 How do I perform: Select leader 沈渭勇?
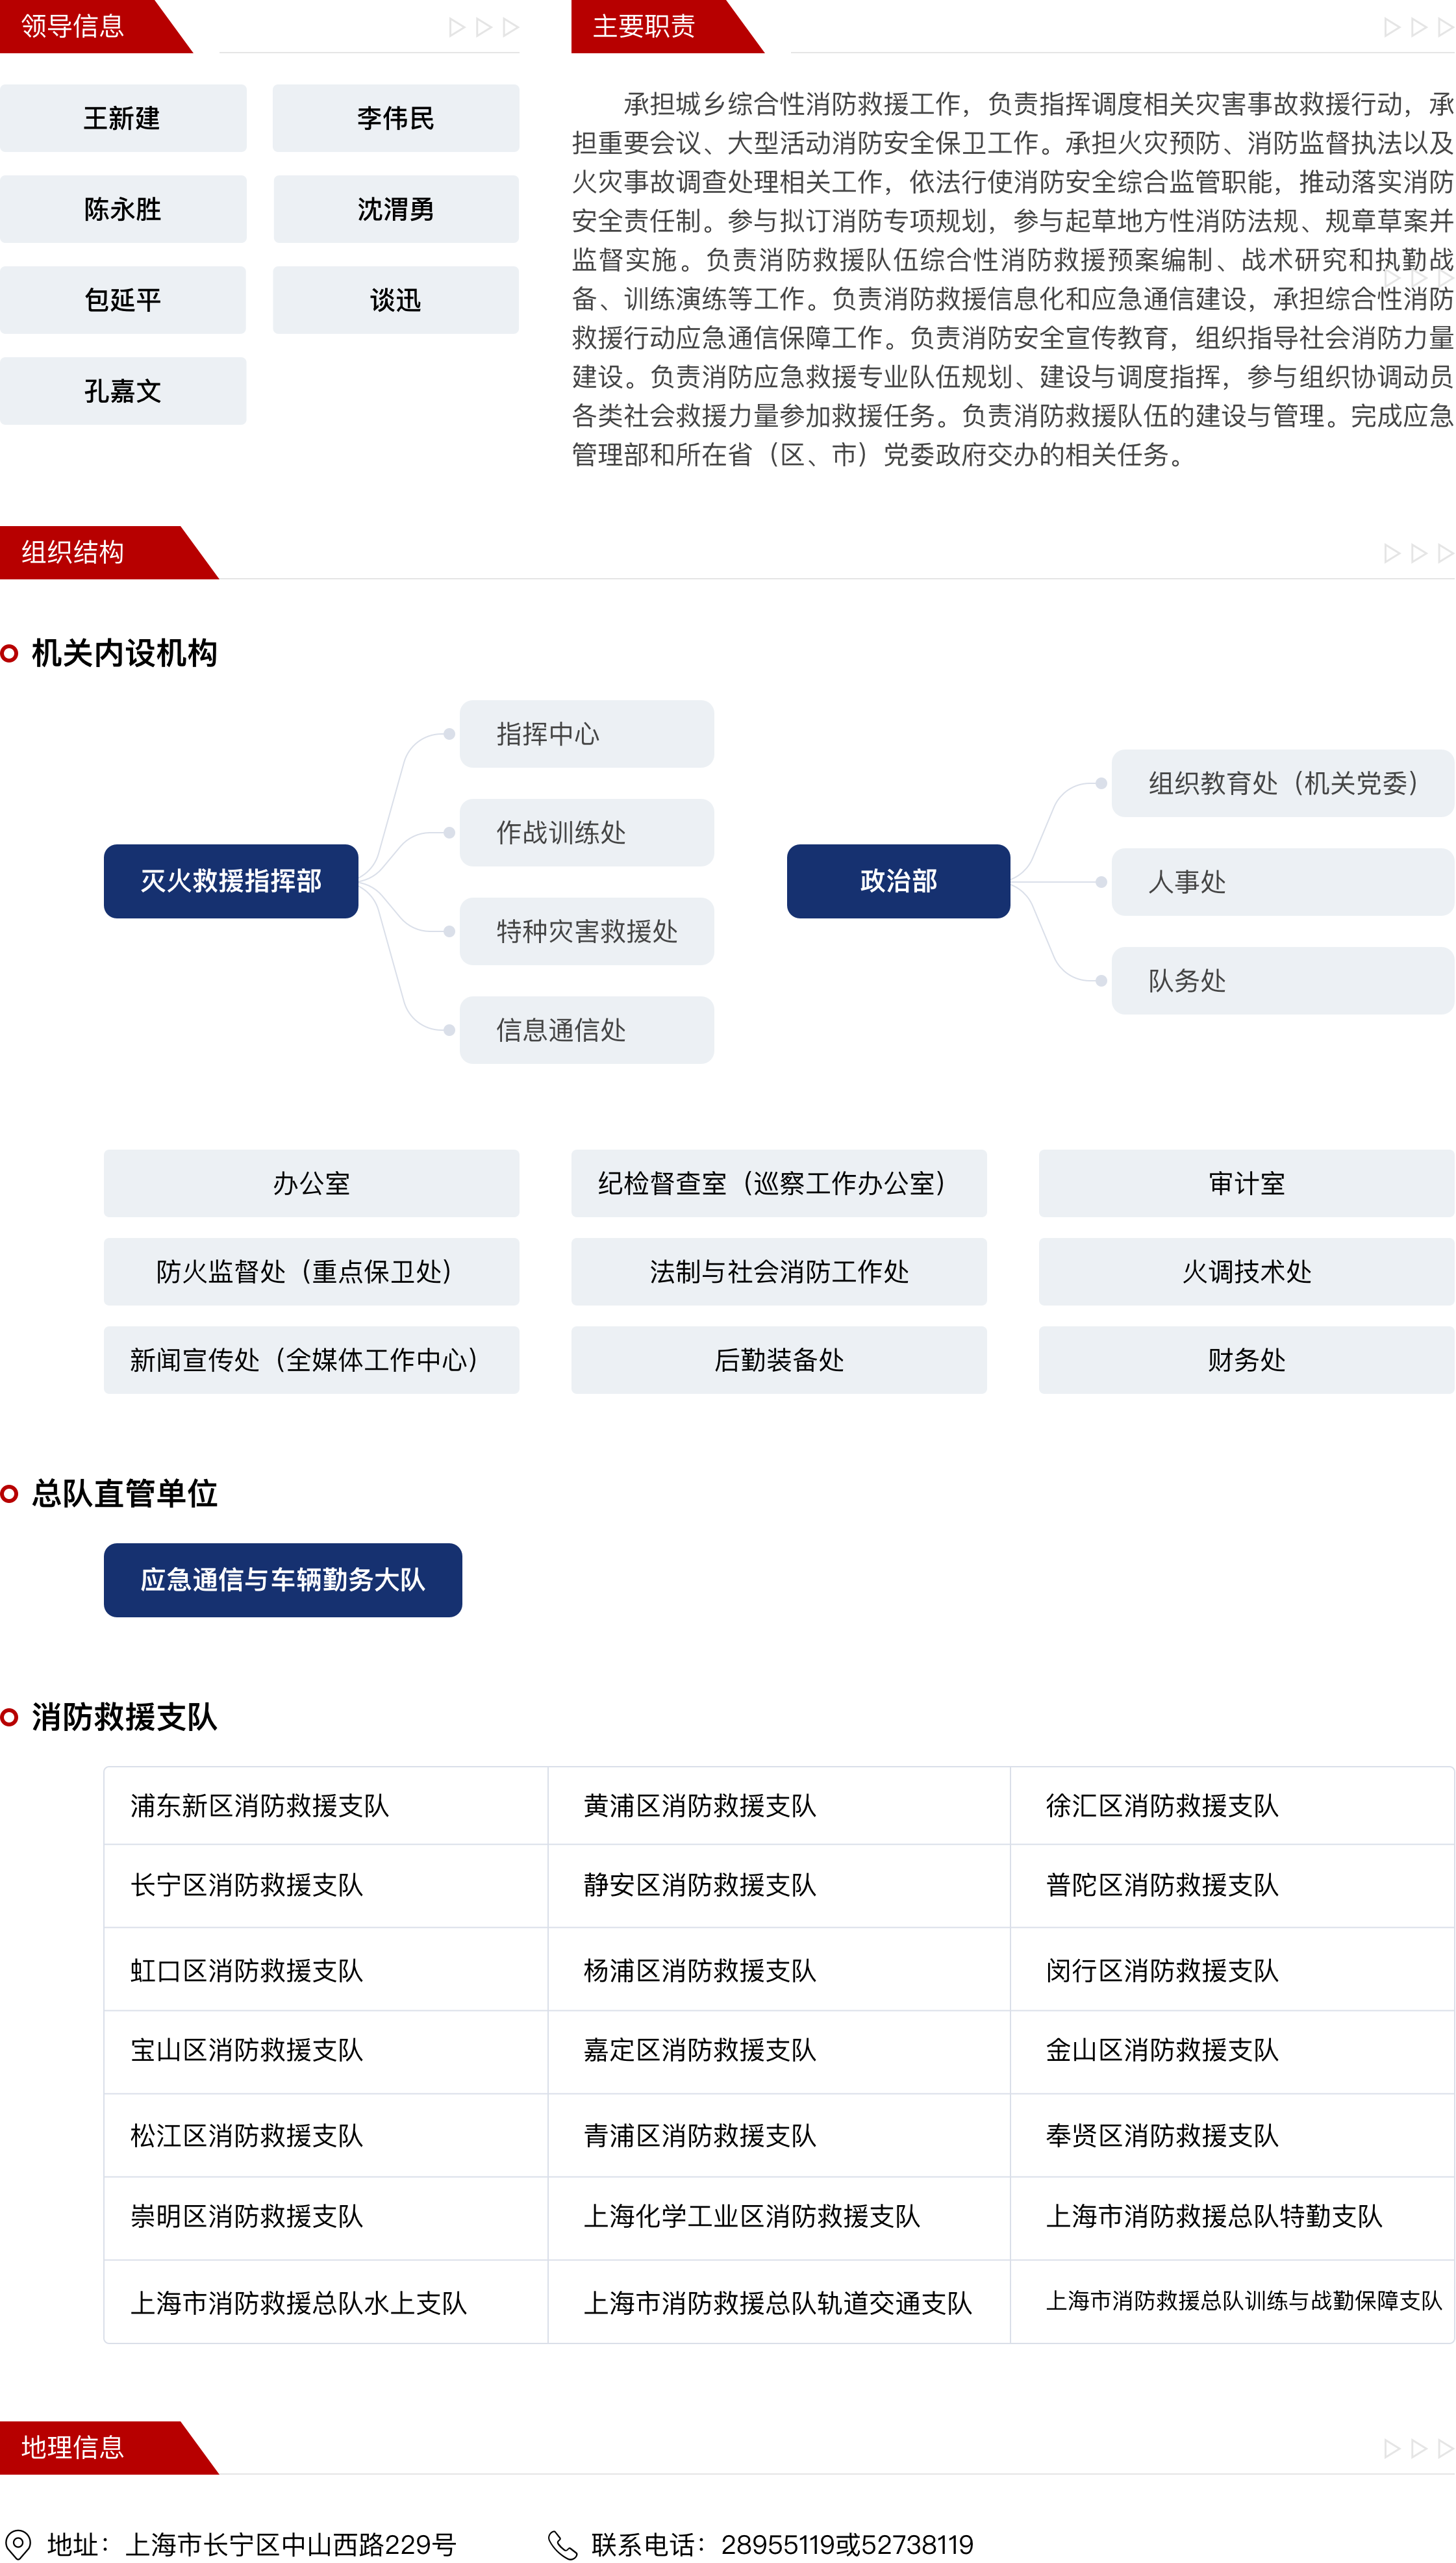(396, 209)
